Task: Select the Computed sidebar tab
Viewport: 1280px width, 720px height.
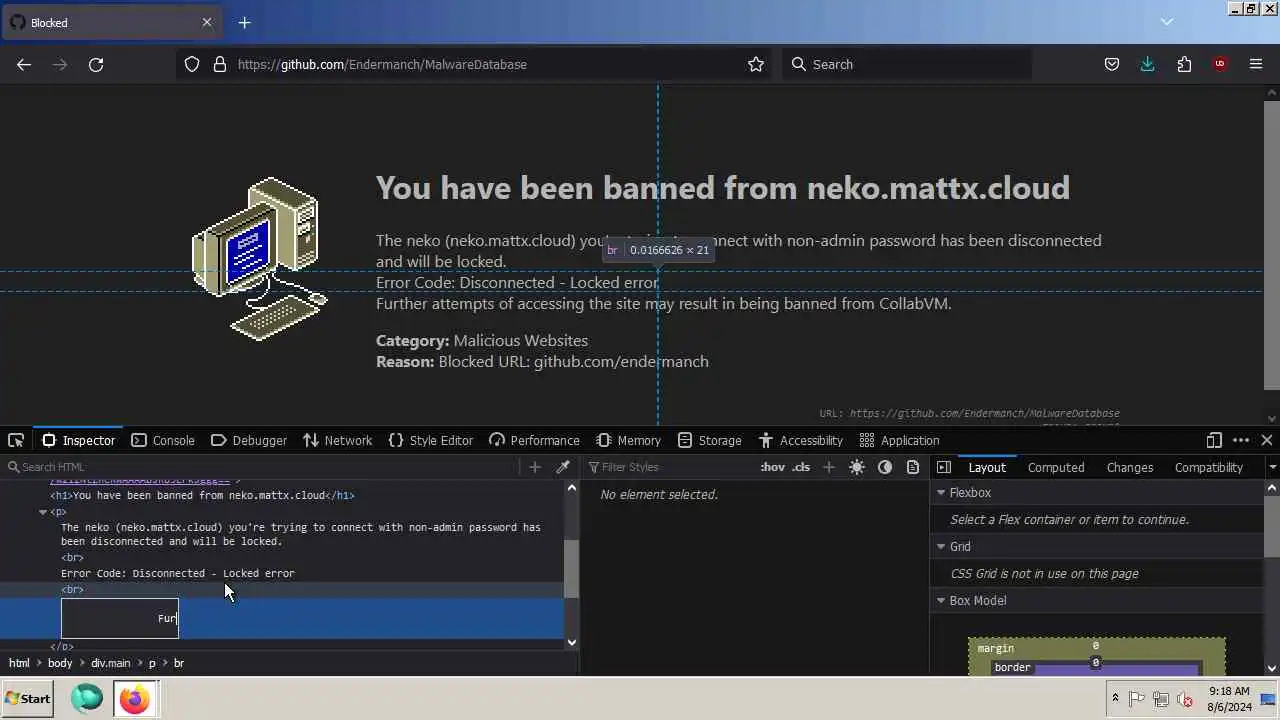Action: coord(1056,467)
